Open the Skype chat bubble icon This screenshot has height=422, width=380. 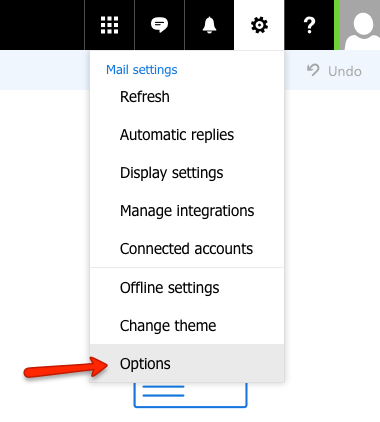point(159,25)
